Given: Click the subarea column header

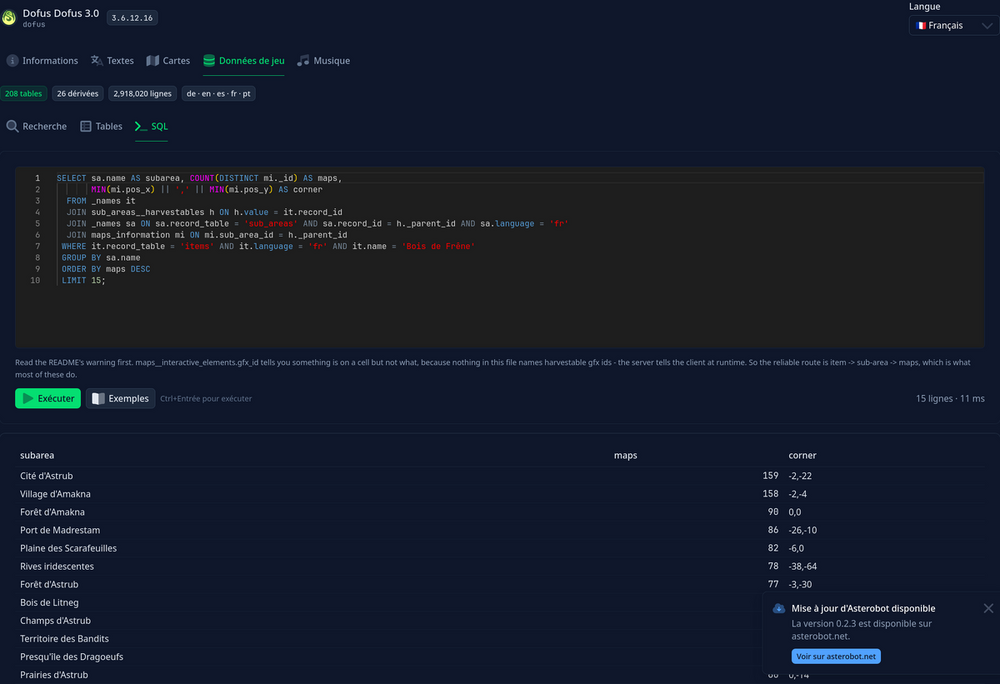Looking at the screenshot, I should (x=37, y=455).
